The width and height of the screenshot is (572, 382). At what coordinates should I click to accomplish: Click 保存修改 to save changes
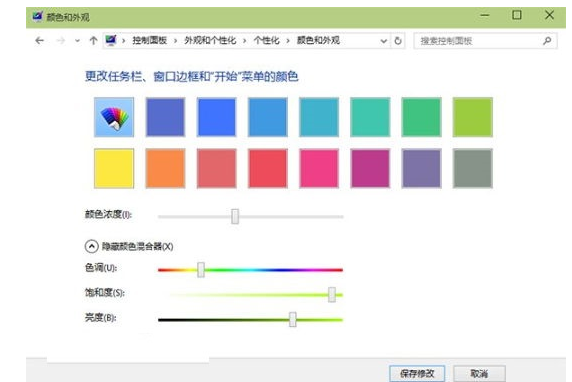pos(417,373)
